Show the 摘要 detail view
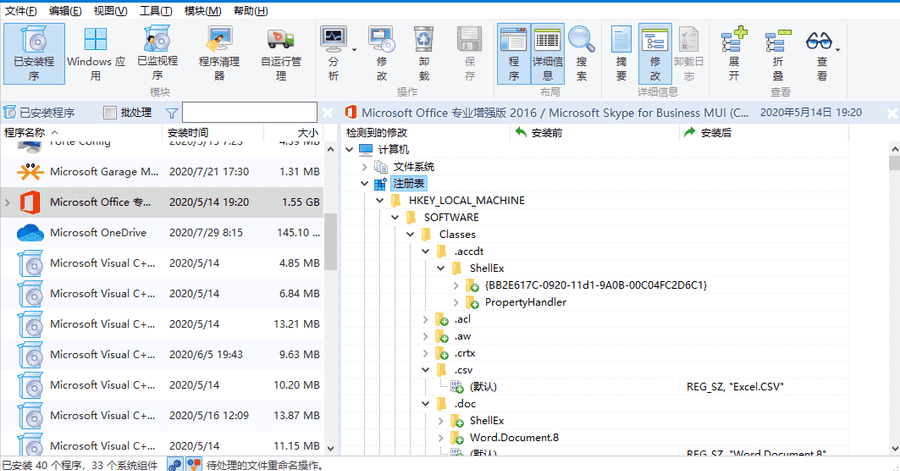The width and height of the screenshot is (900, 471). [x=621, y=54]
